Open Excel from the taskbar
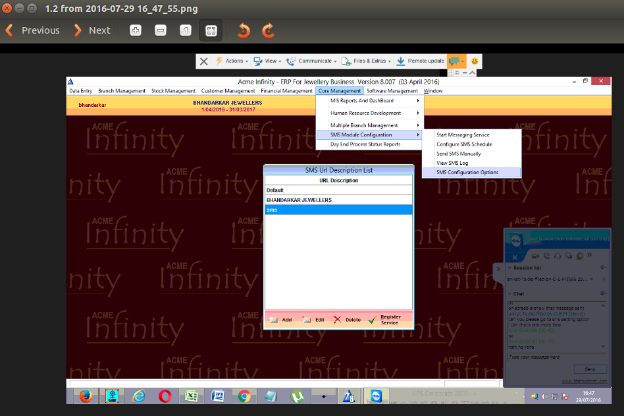624x416 pixels. 191,396
